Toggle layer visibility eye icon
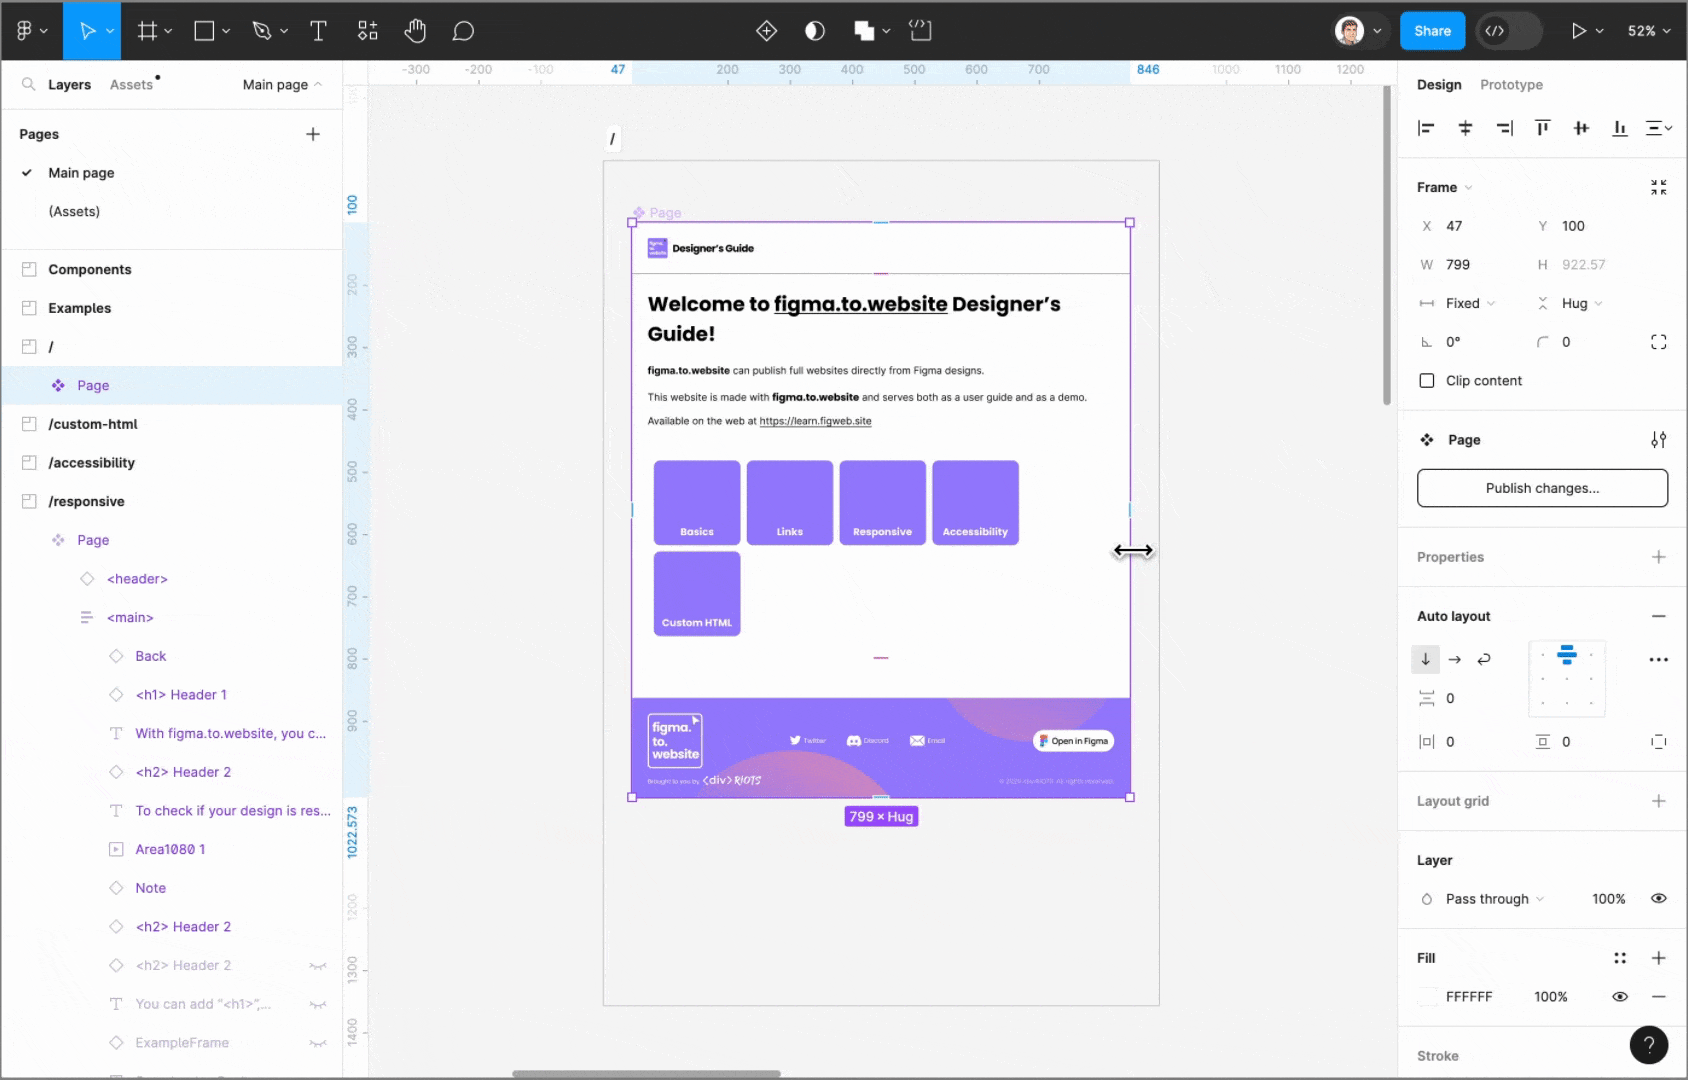 [x=1659, y=898]
